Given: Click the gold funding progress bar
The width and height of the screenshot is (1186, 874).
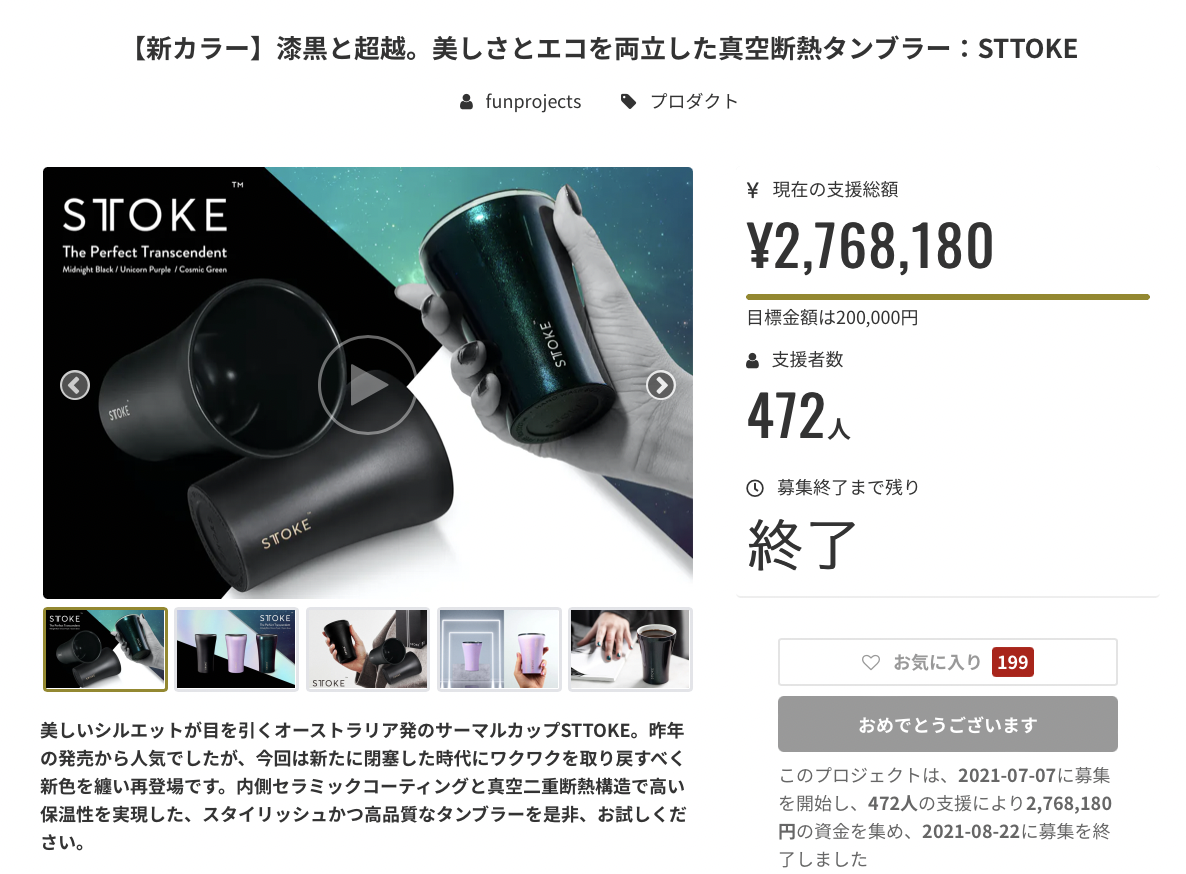Looking at the screenshot, I should pyautogui.click(x=948, y=297).
